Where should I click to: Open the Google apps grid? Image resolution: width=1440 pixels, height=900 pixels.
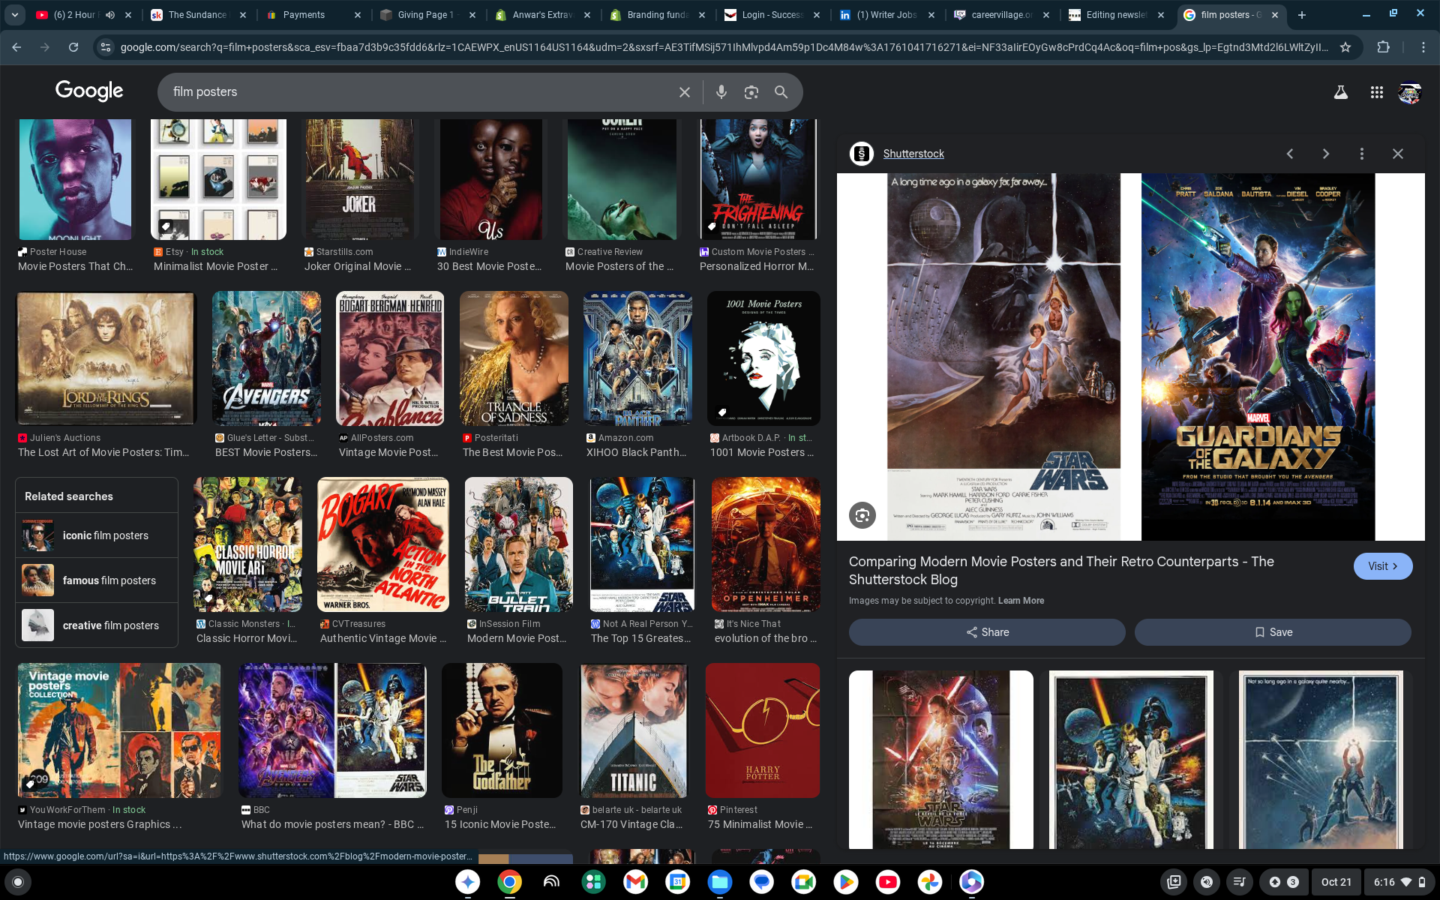1376,92
